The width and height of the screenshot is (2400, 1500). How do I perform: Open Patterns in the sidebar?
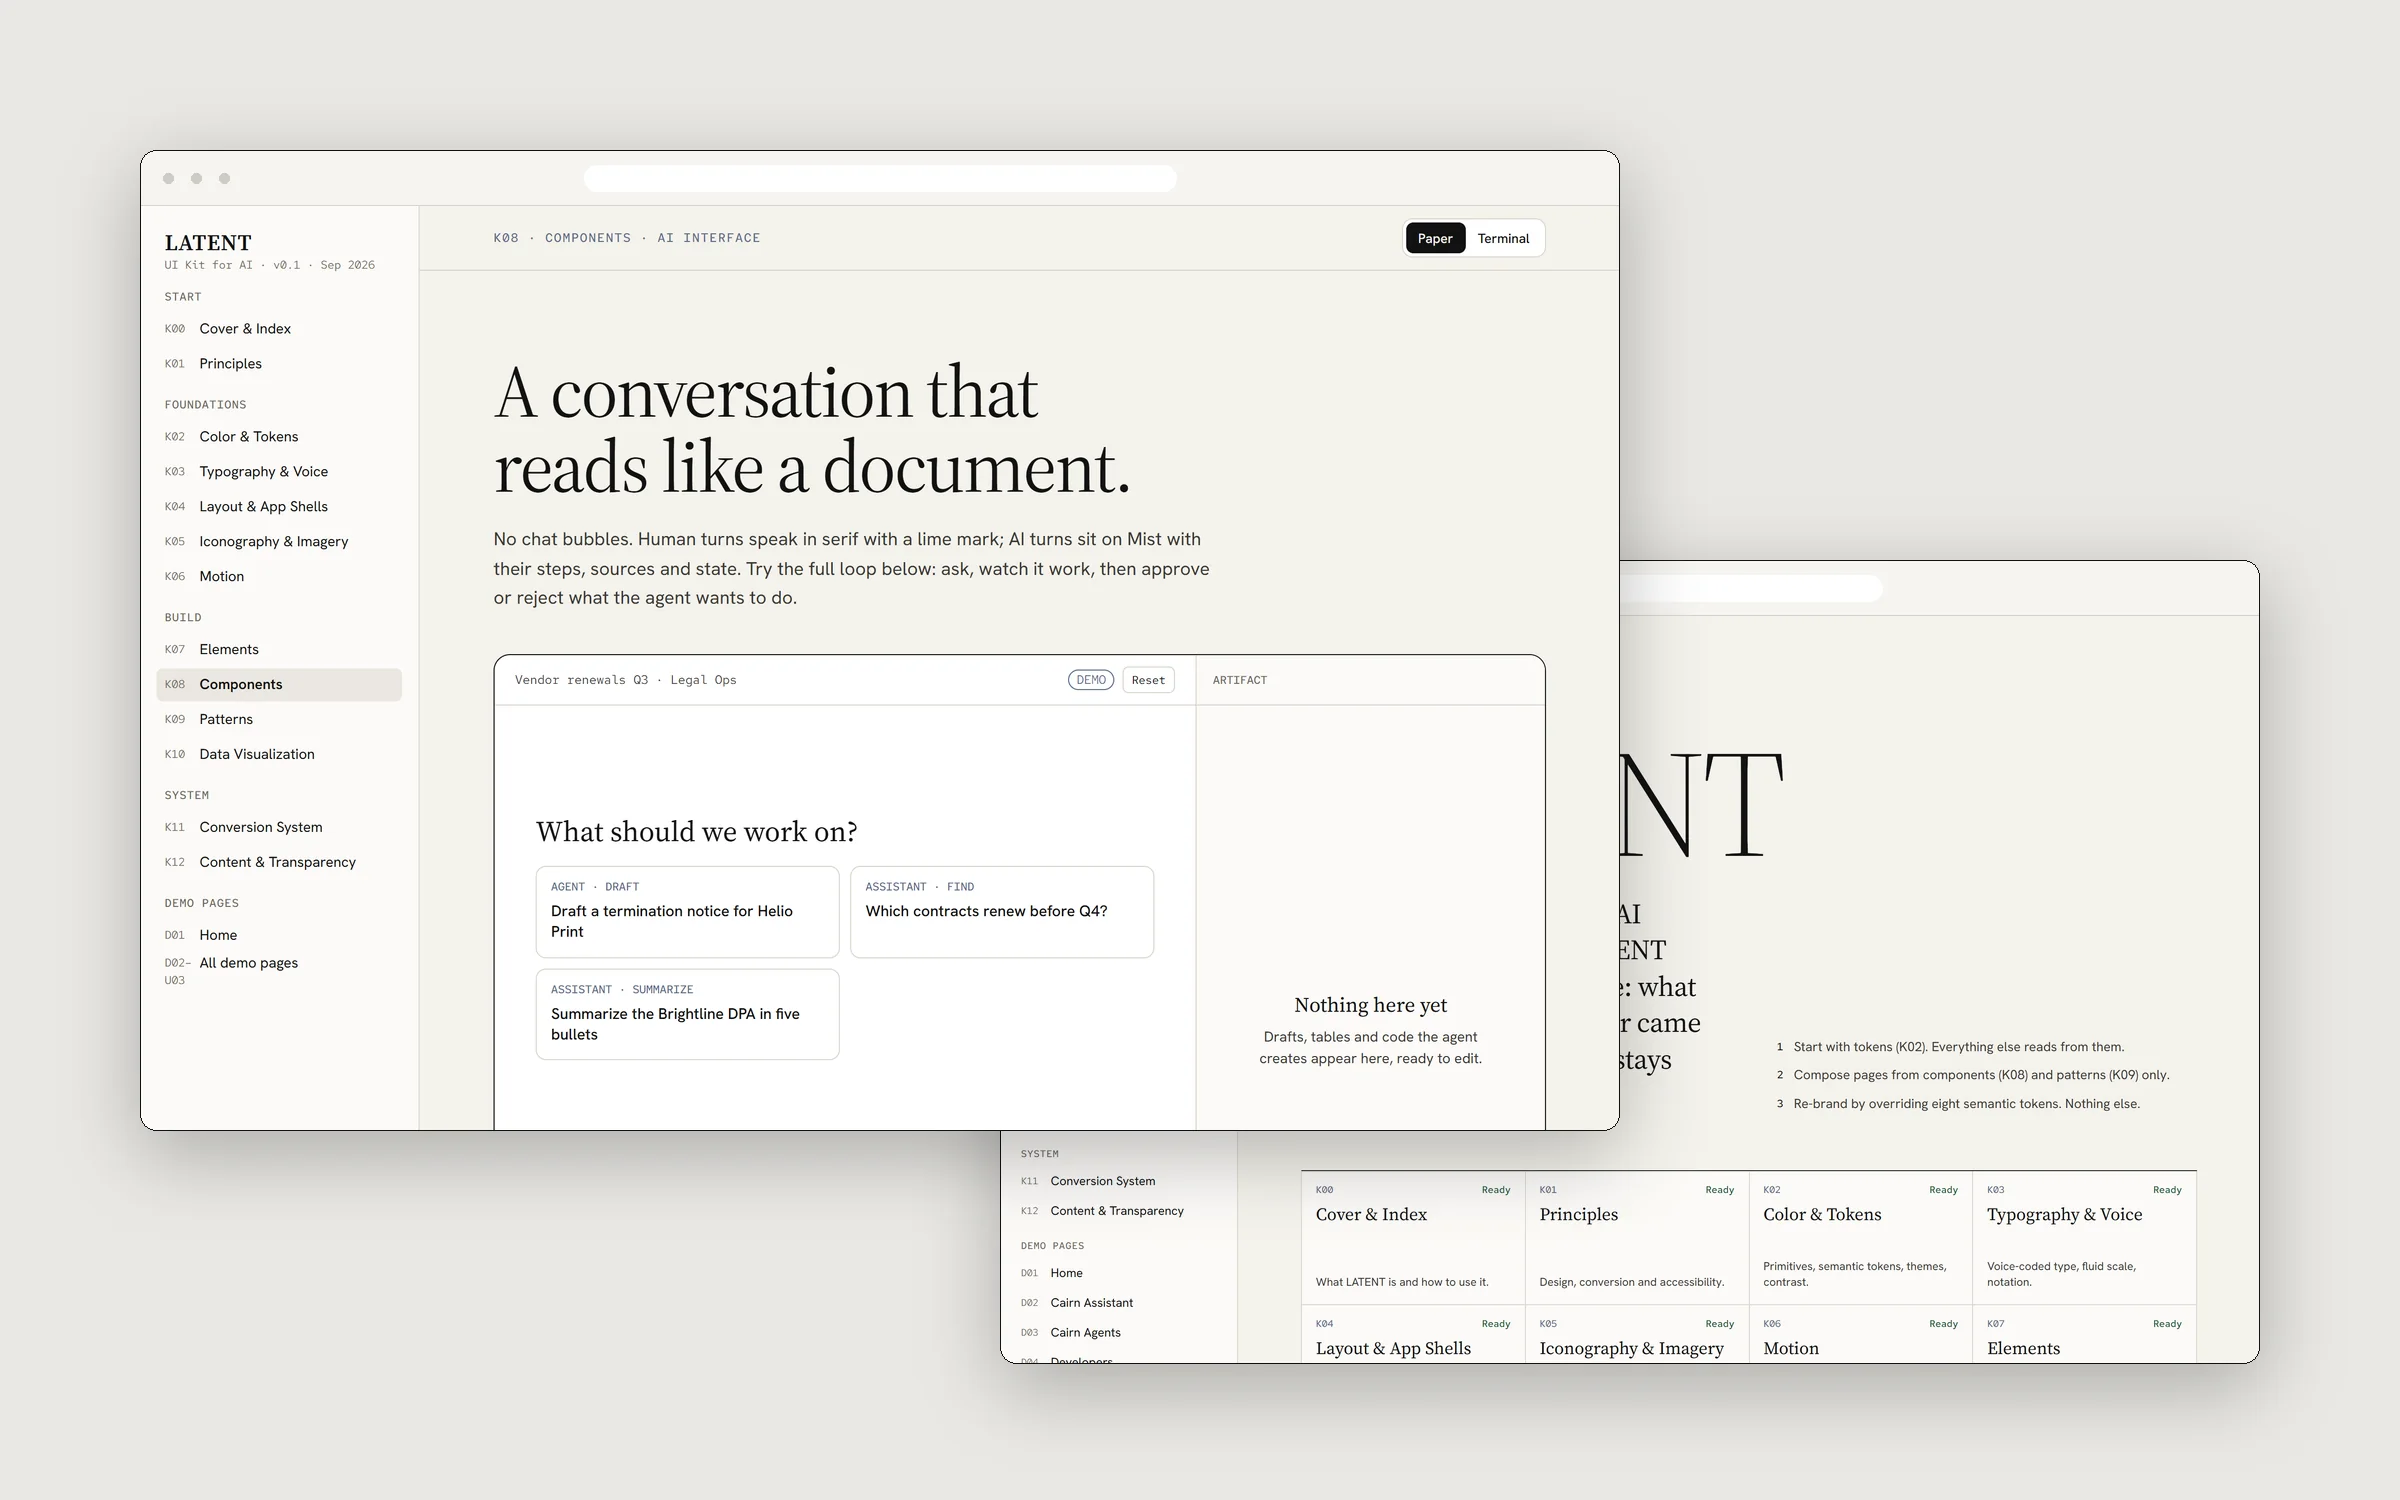pyautogui.click(x=279, y=719)
